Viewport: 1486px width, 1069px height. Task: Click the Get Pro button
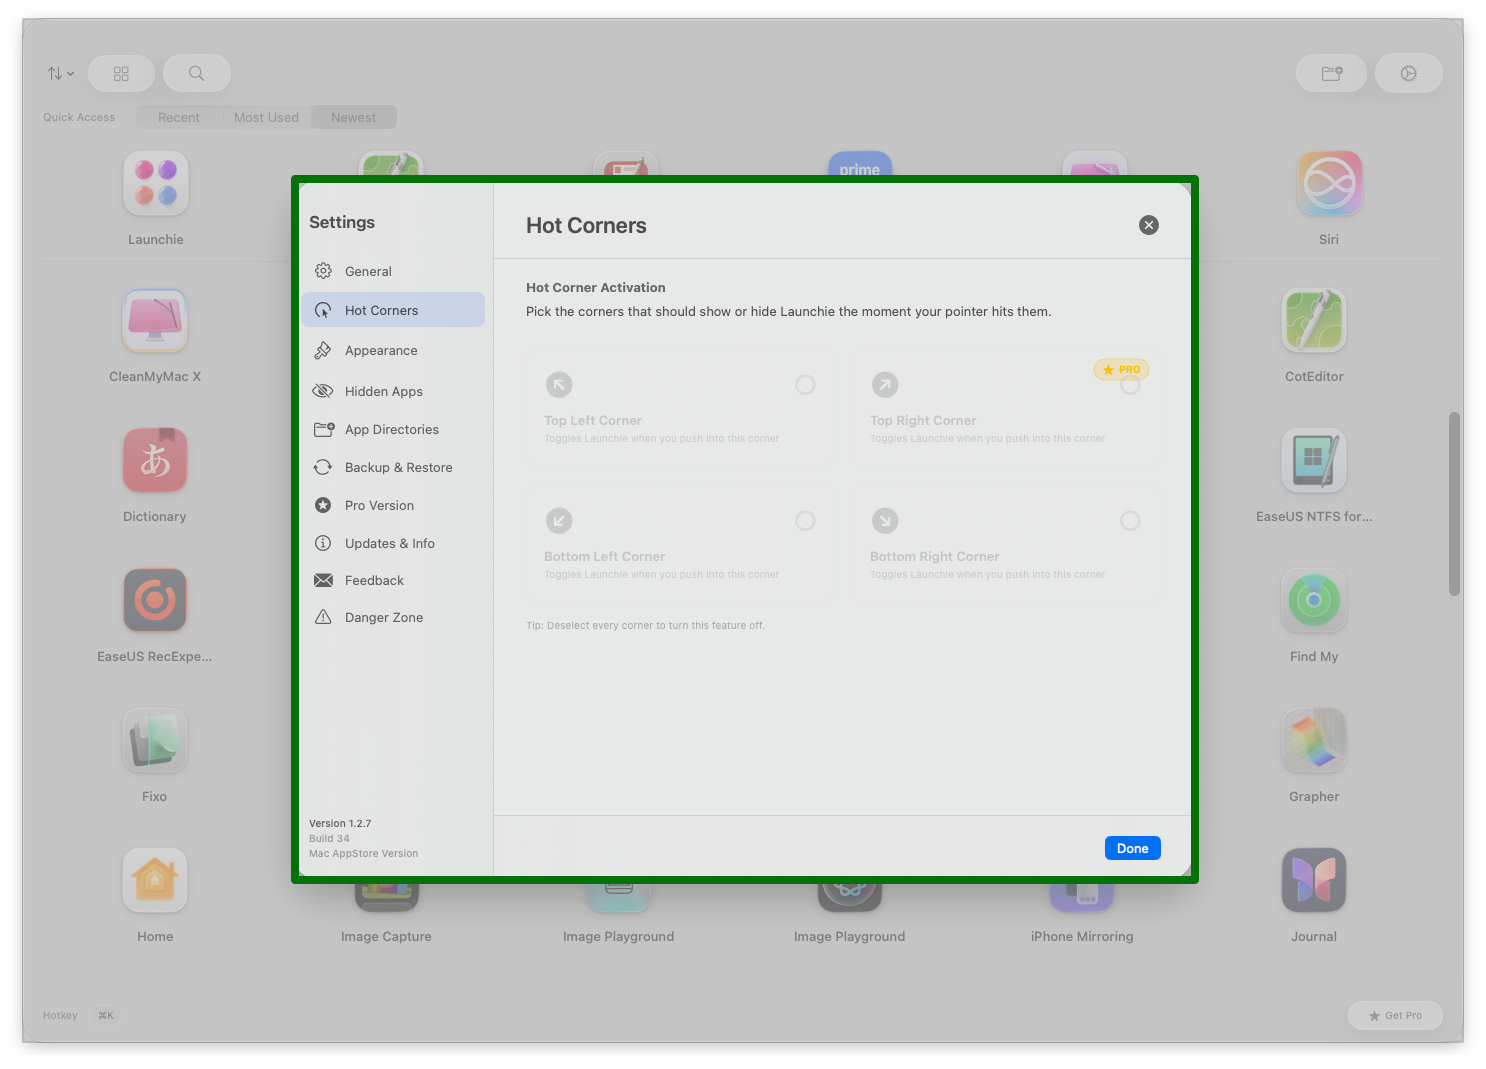pyautogui.click(x=1395, y=1015)
